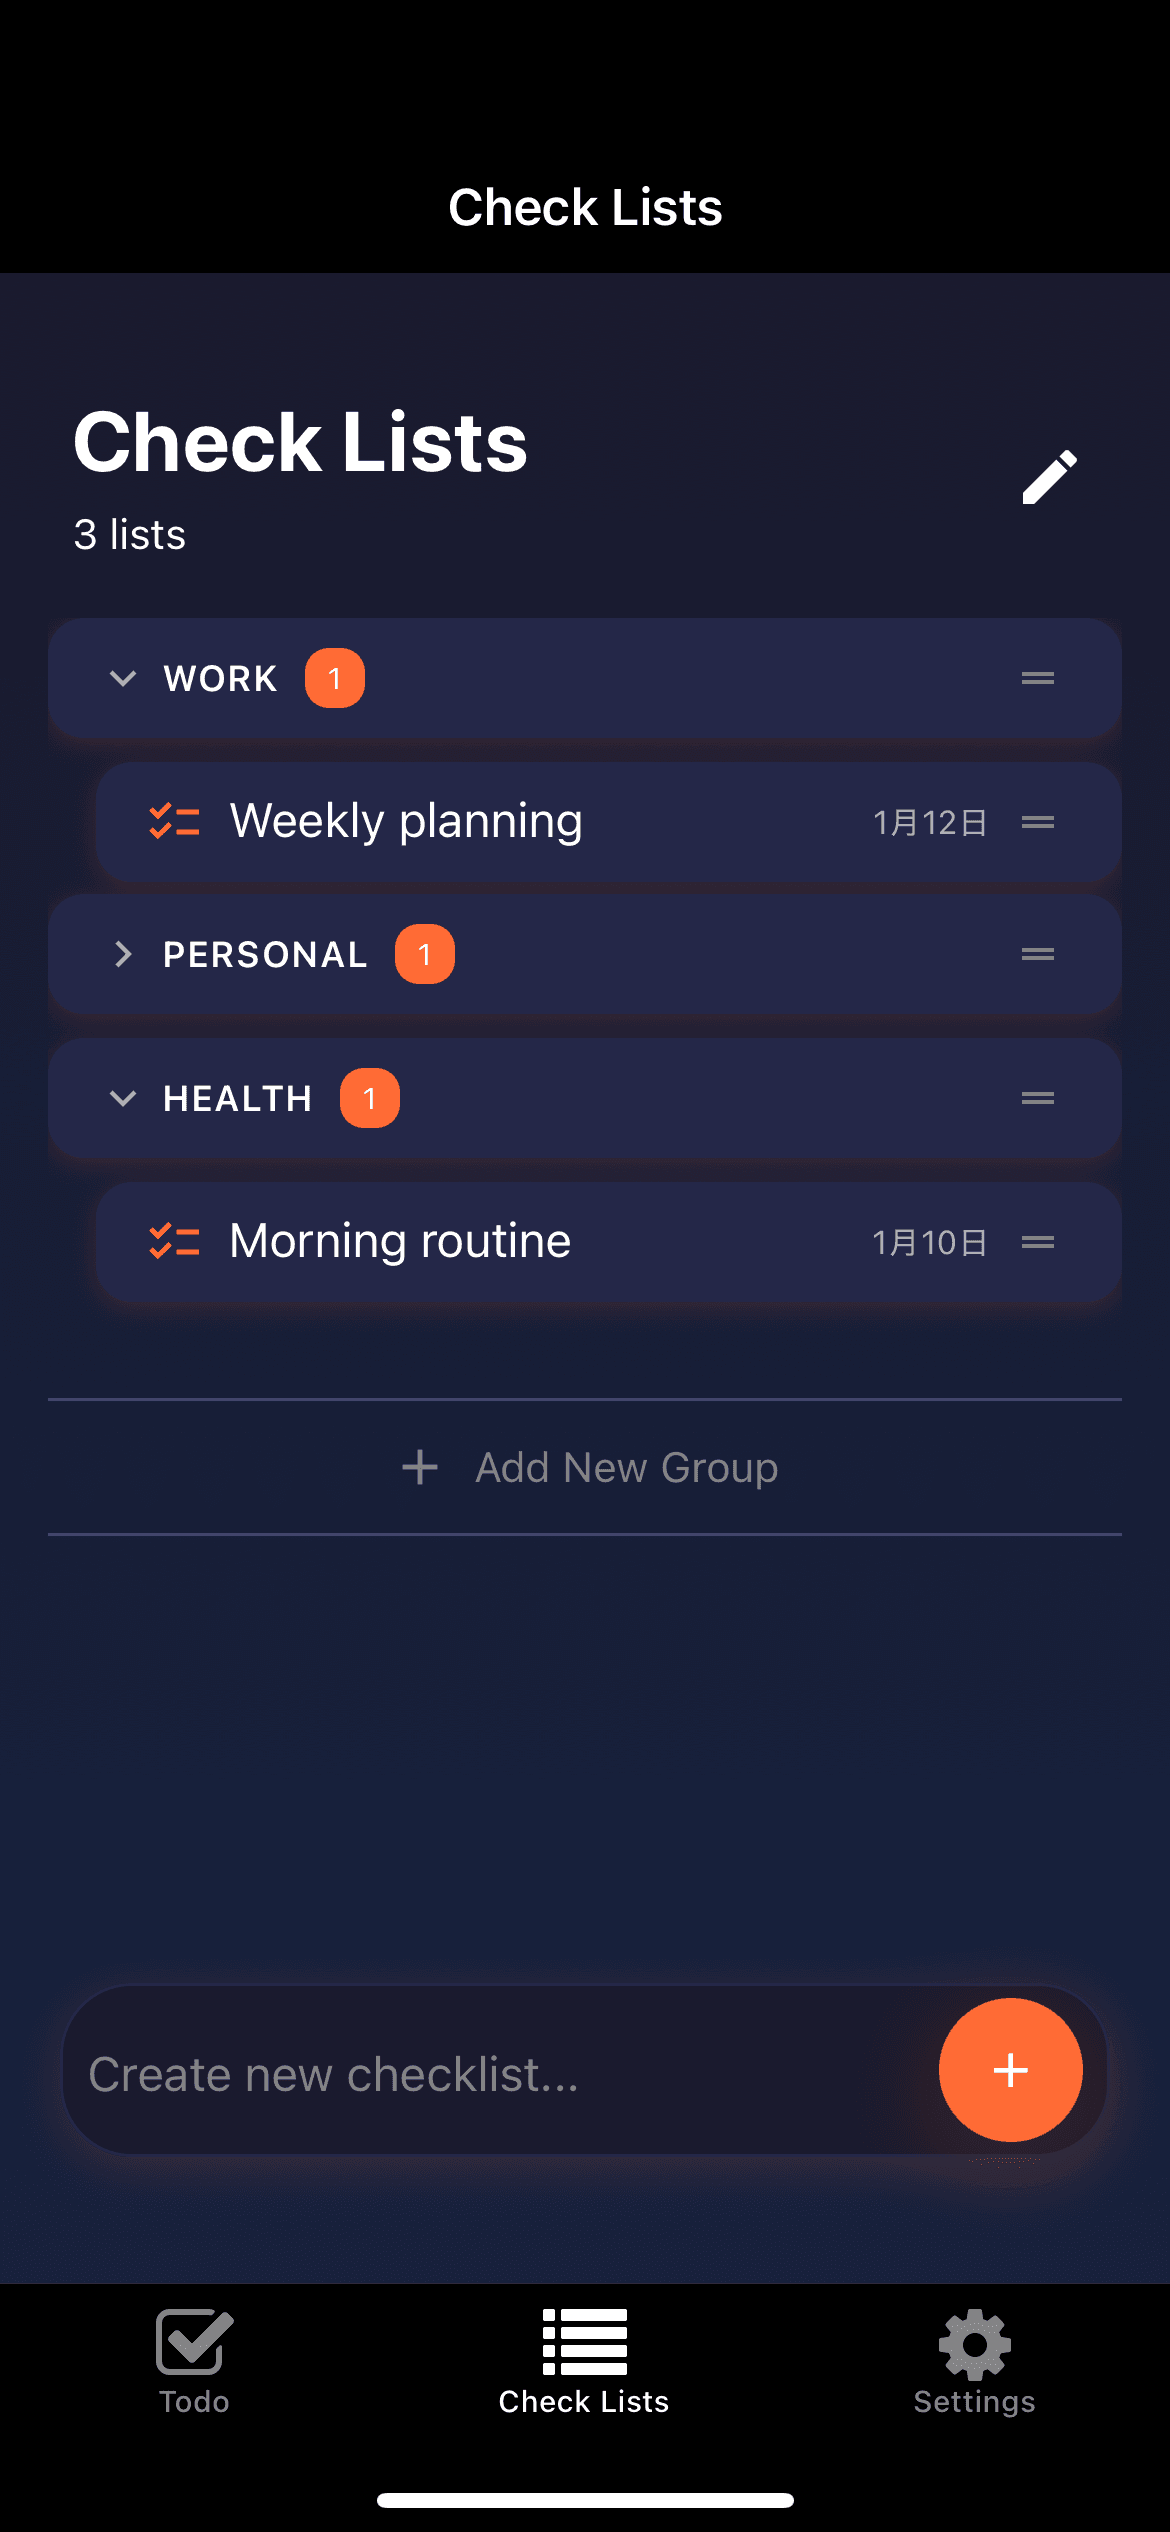The image size is (1170, 2532).
Task: Switch to the Todo tab
Action: 194,2360
